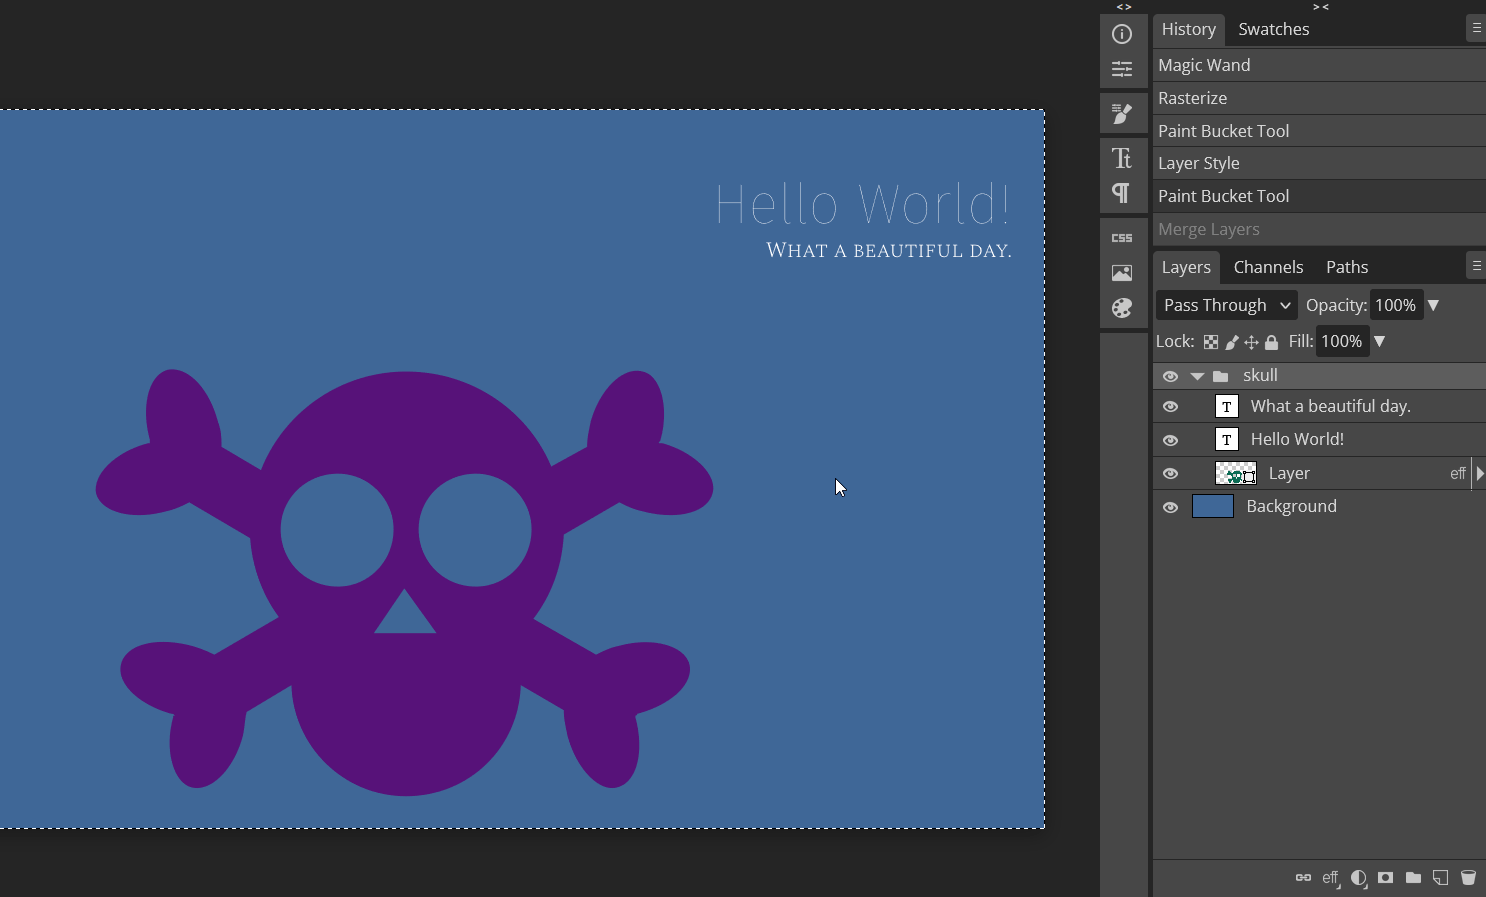Open the Paragraph panel
Screen dimensions: 1486x897
click(1123, 194)
